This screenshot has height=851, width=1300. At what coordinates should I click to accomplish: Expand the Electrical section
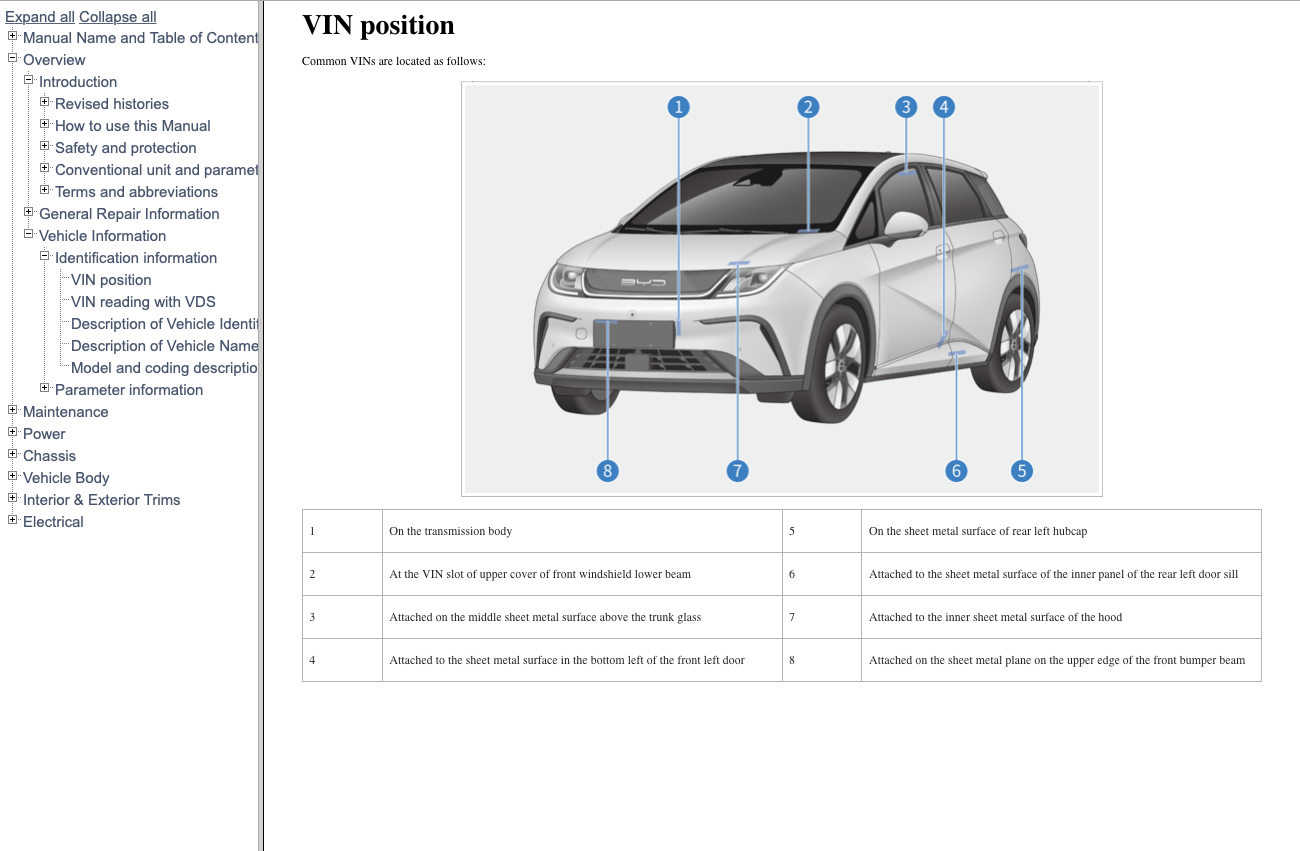(13, 521)
